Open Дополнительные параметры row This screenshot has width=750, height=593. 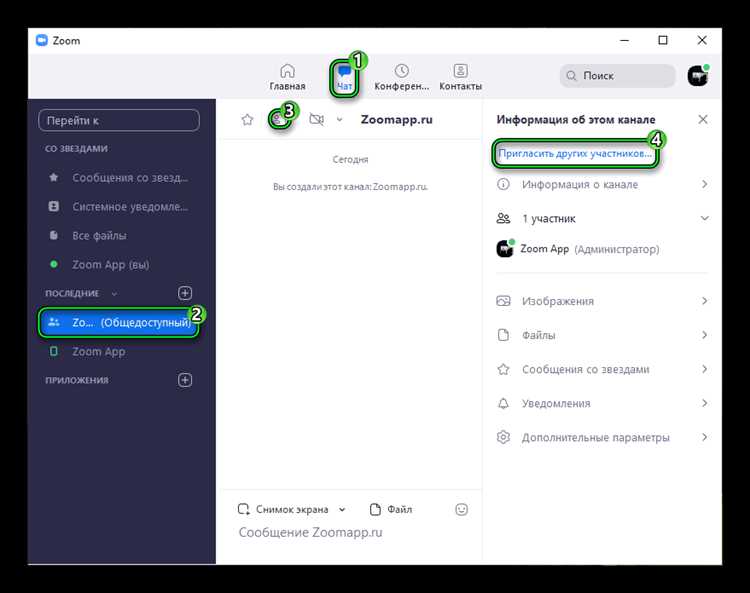[602, 437]
